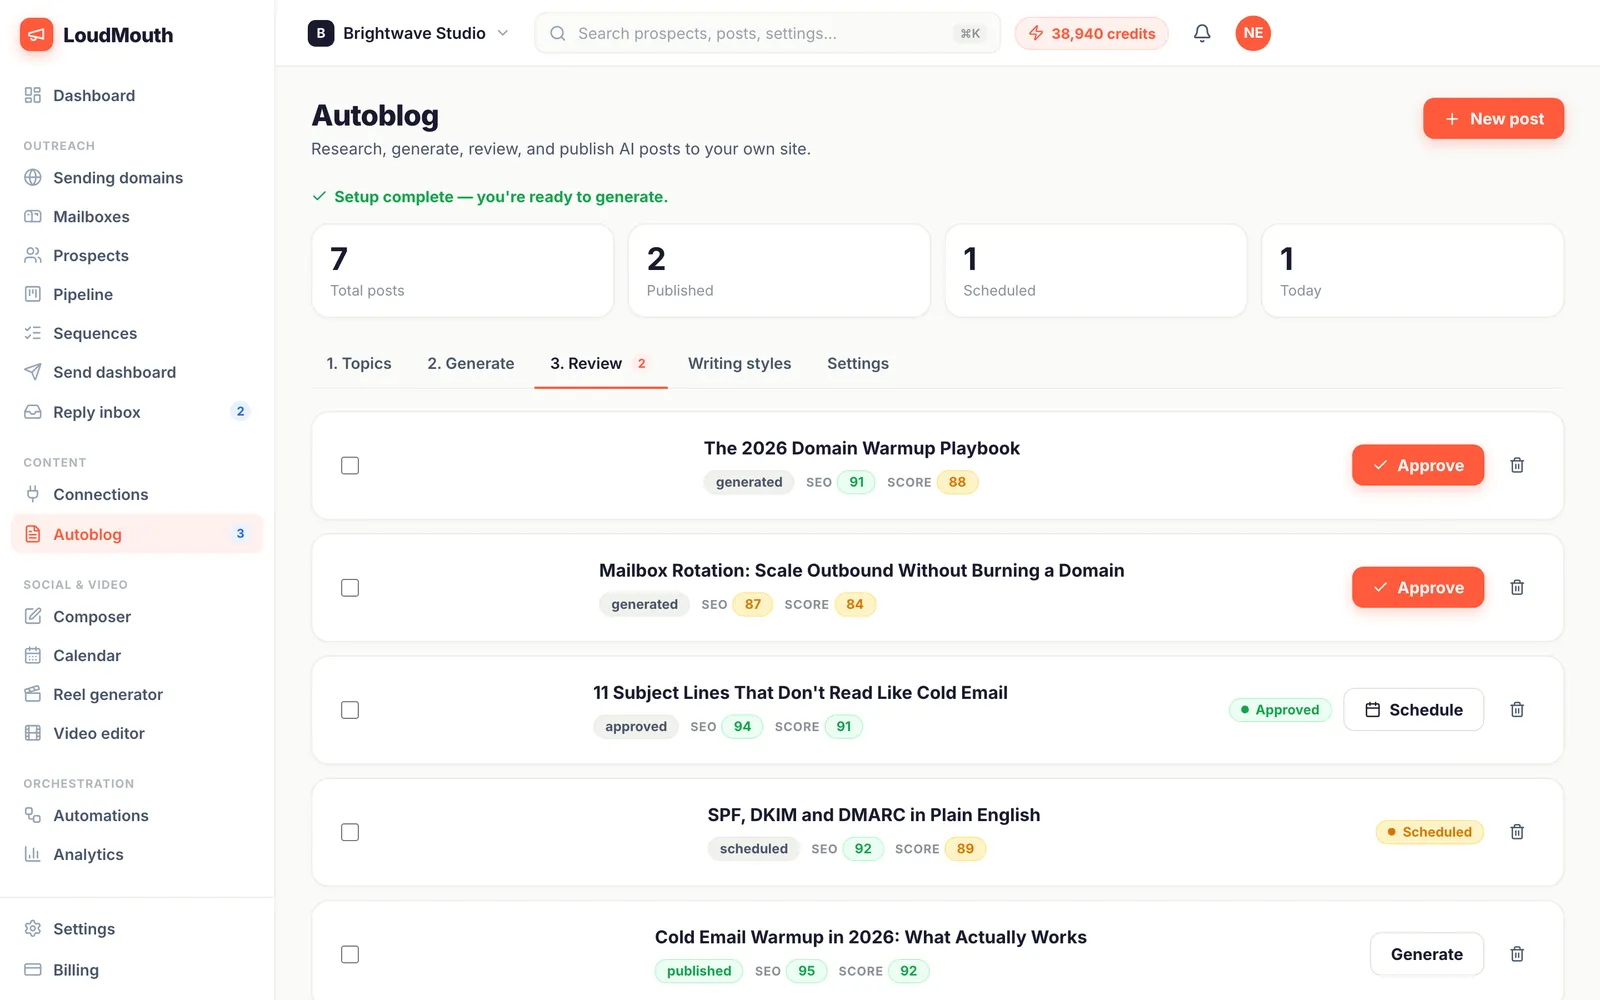Open Dashboard from the sidebar
The image size is (1600, 1000).
137,95
